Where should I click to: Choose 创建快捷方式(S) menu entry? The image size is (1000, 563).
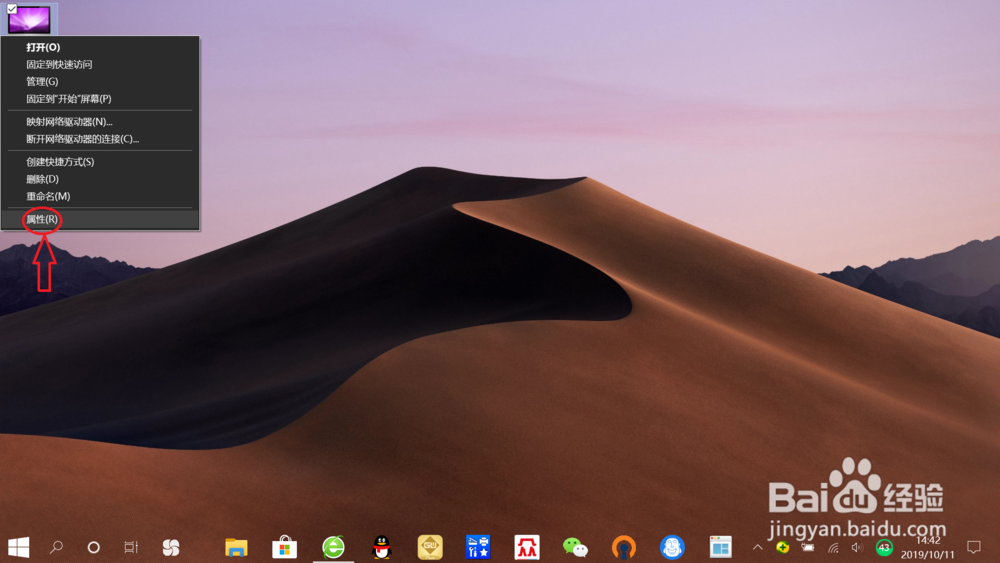(100, 162)
